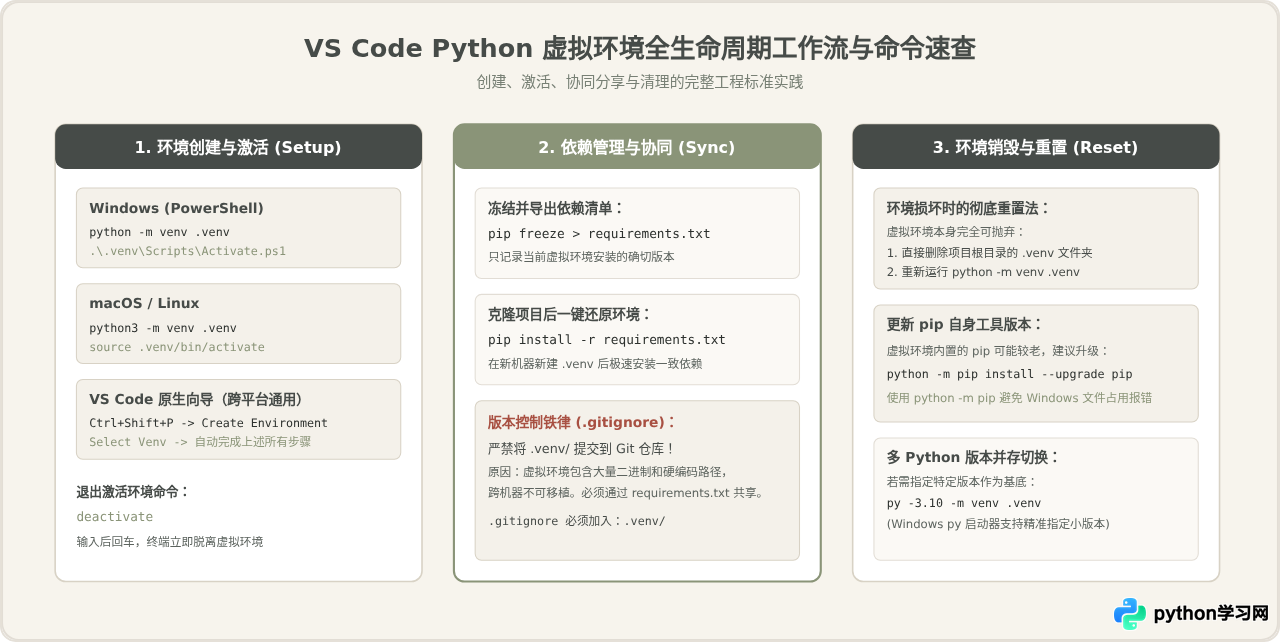Click line "跨机器不可移植。必须通过 requirements.txt 共享。"
The width and height of the screenshot is (1280, 642).
(x=626, y=493)
